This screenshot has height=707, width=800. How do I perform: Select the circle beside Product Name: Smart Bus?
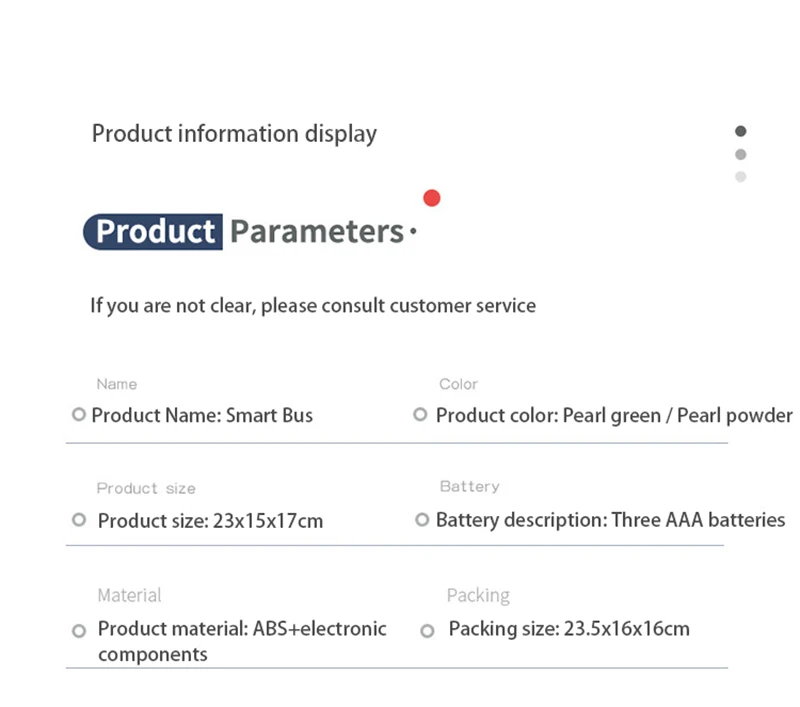click(79, 415)
